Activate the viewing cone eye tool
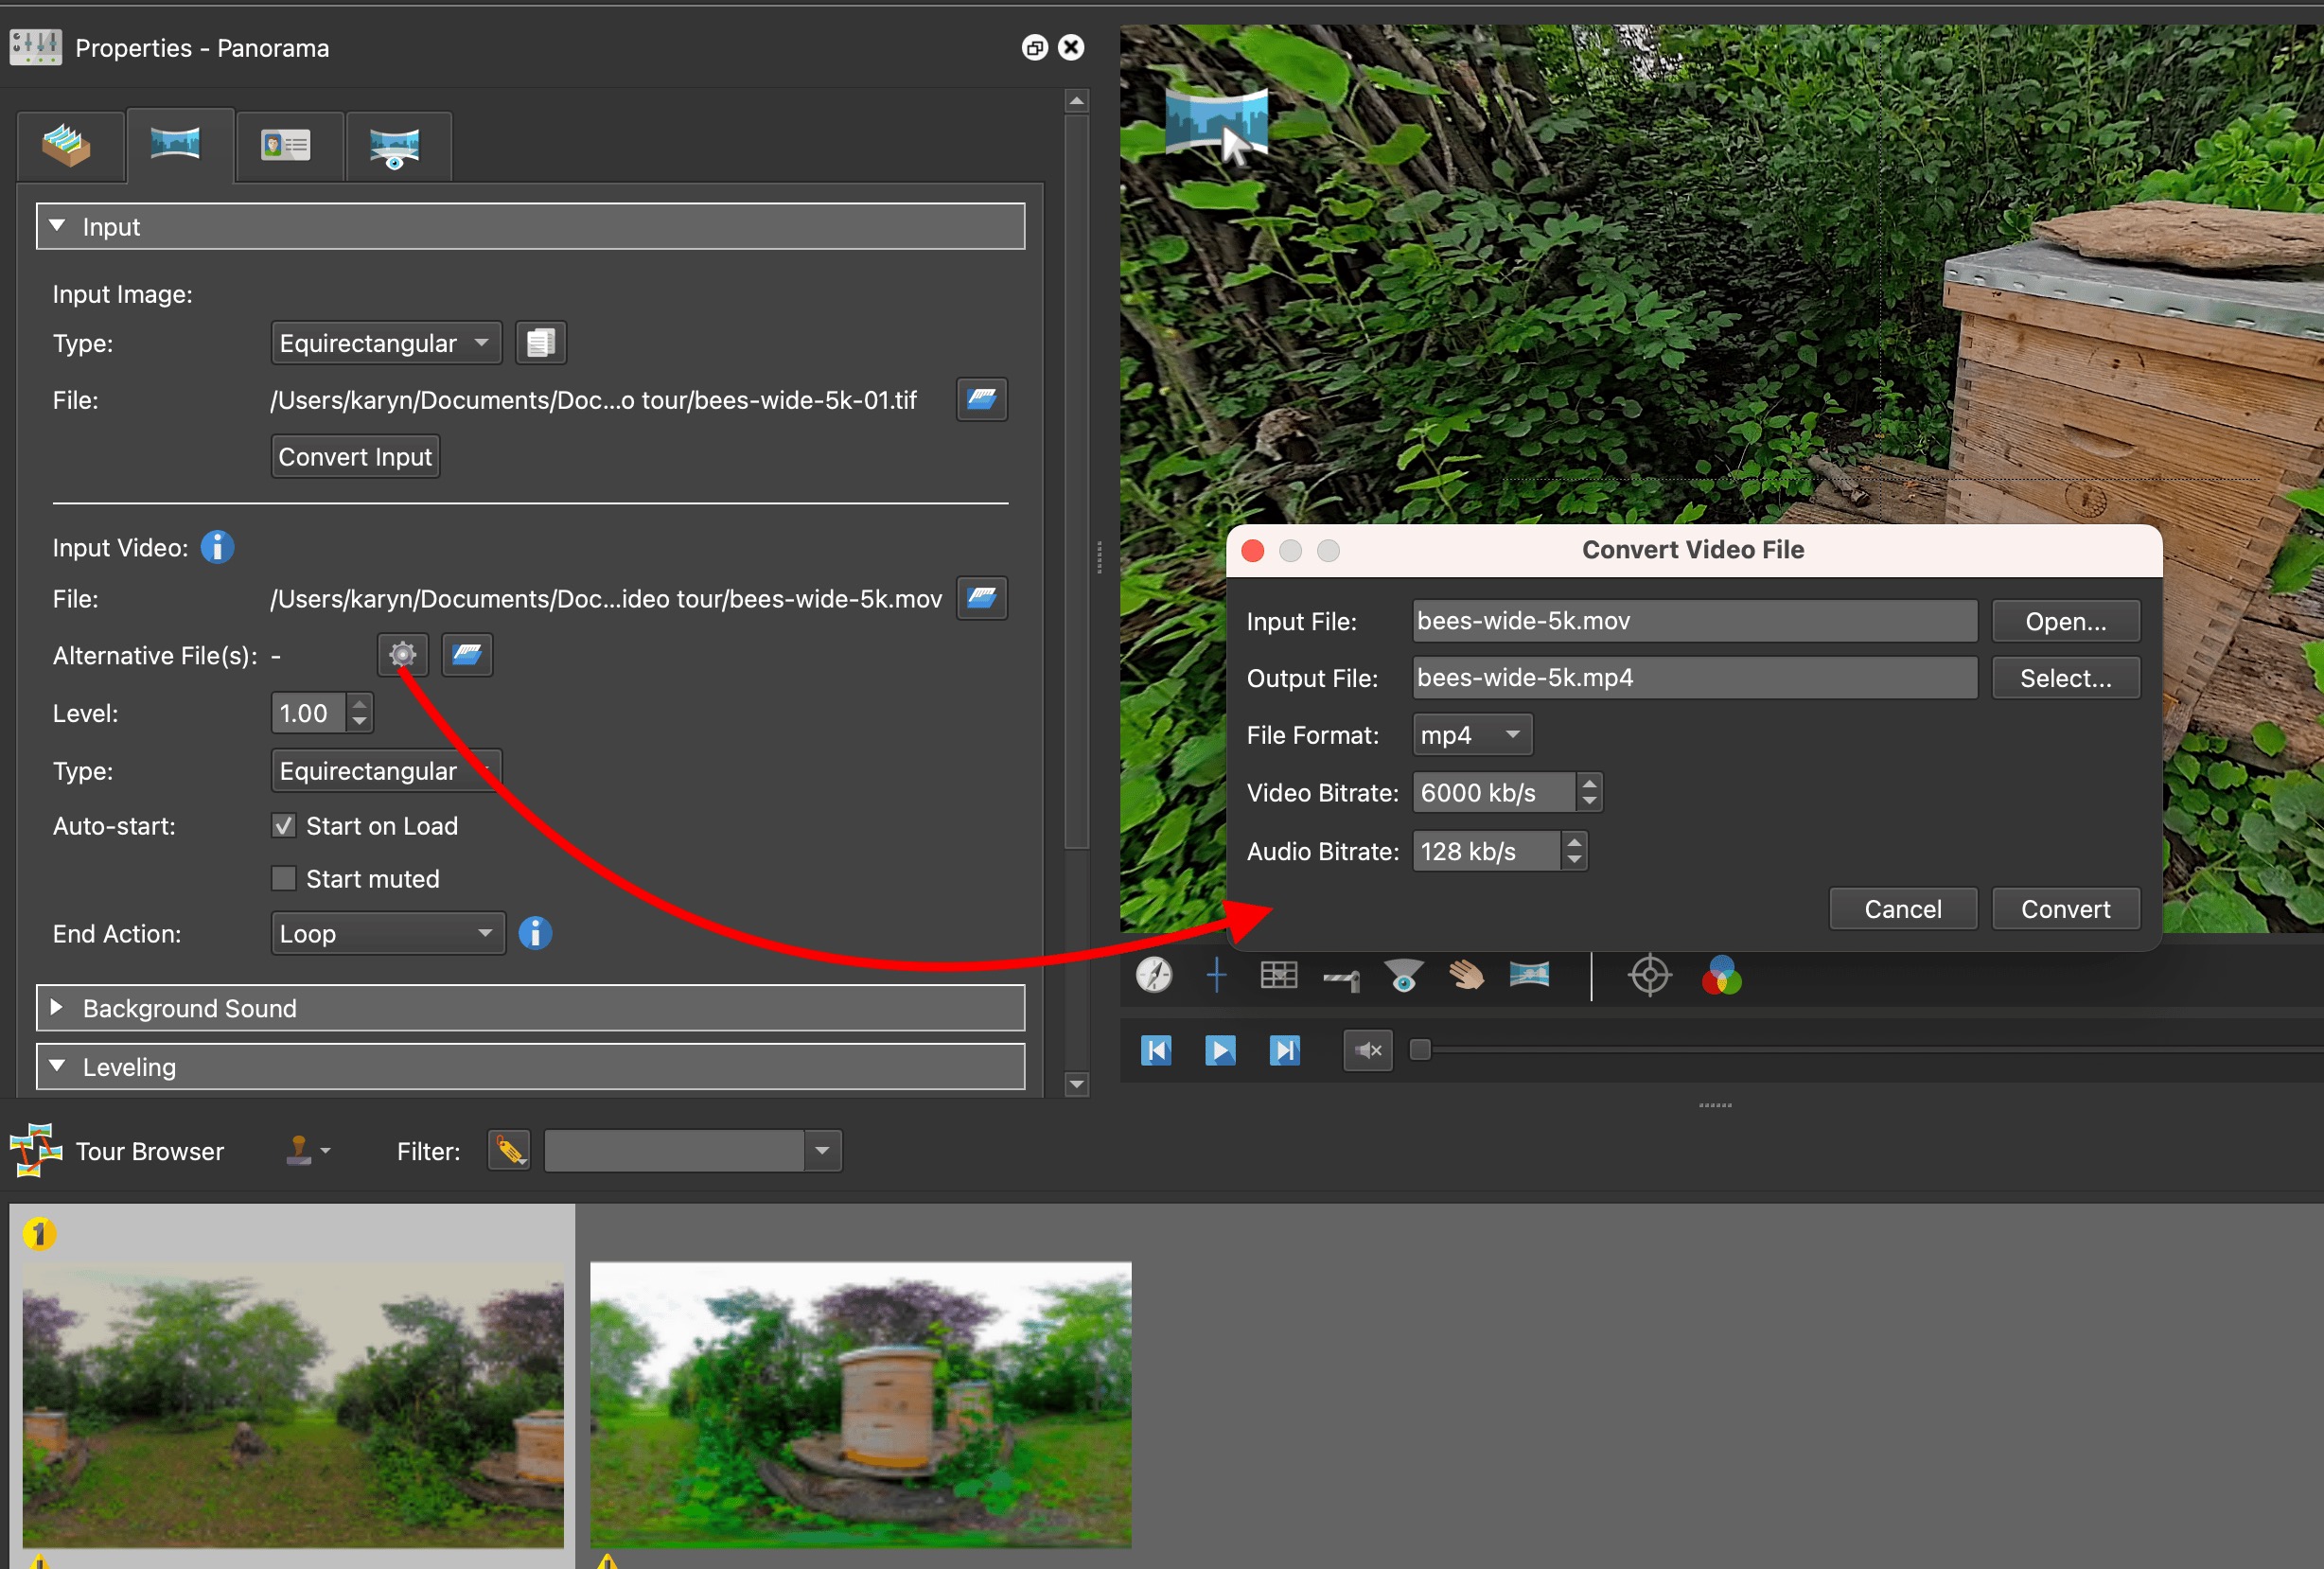The height and width of the screenshot is (1569, 2324). (x=1404, y=976)
